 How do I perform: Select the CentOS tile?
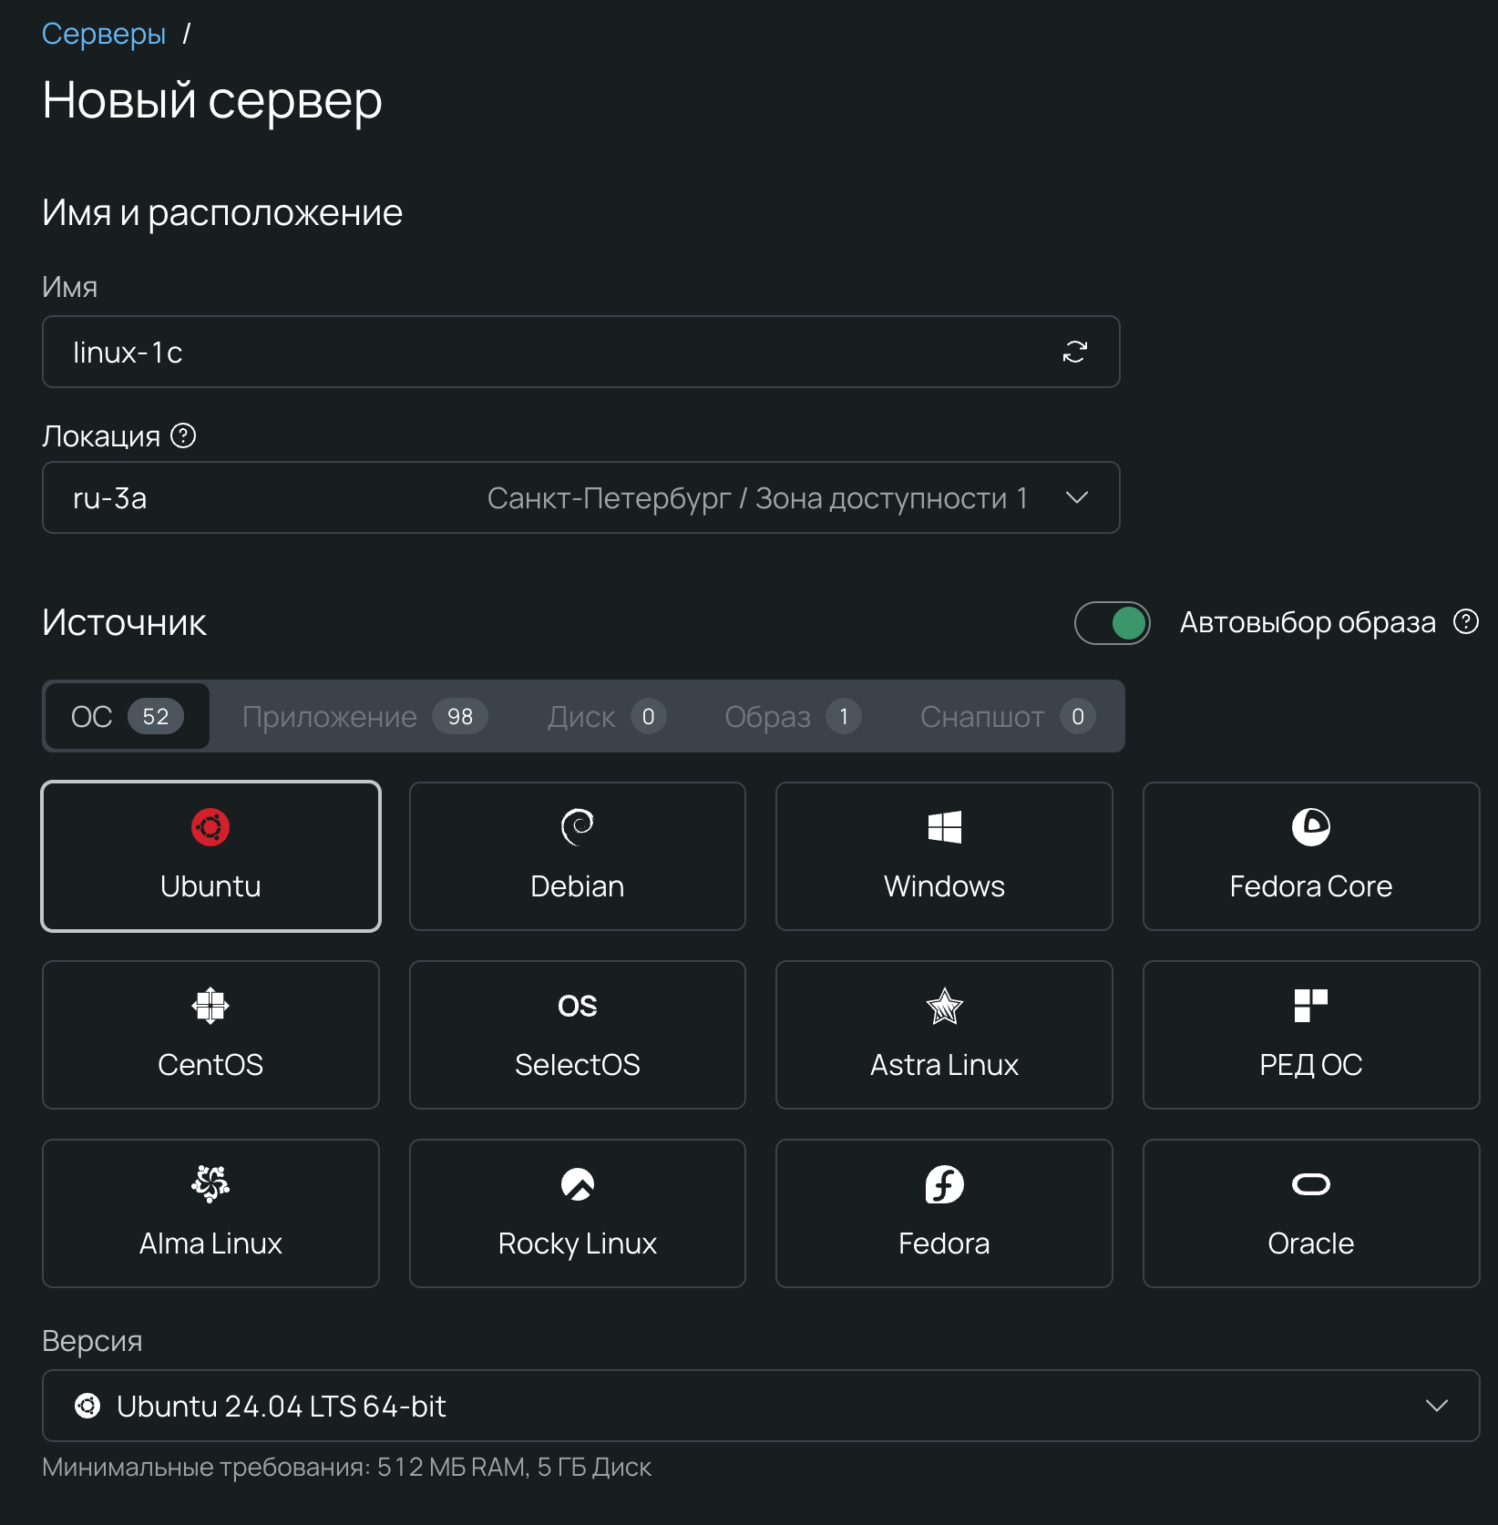[x=210, y=1035]
